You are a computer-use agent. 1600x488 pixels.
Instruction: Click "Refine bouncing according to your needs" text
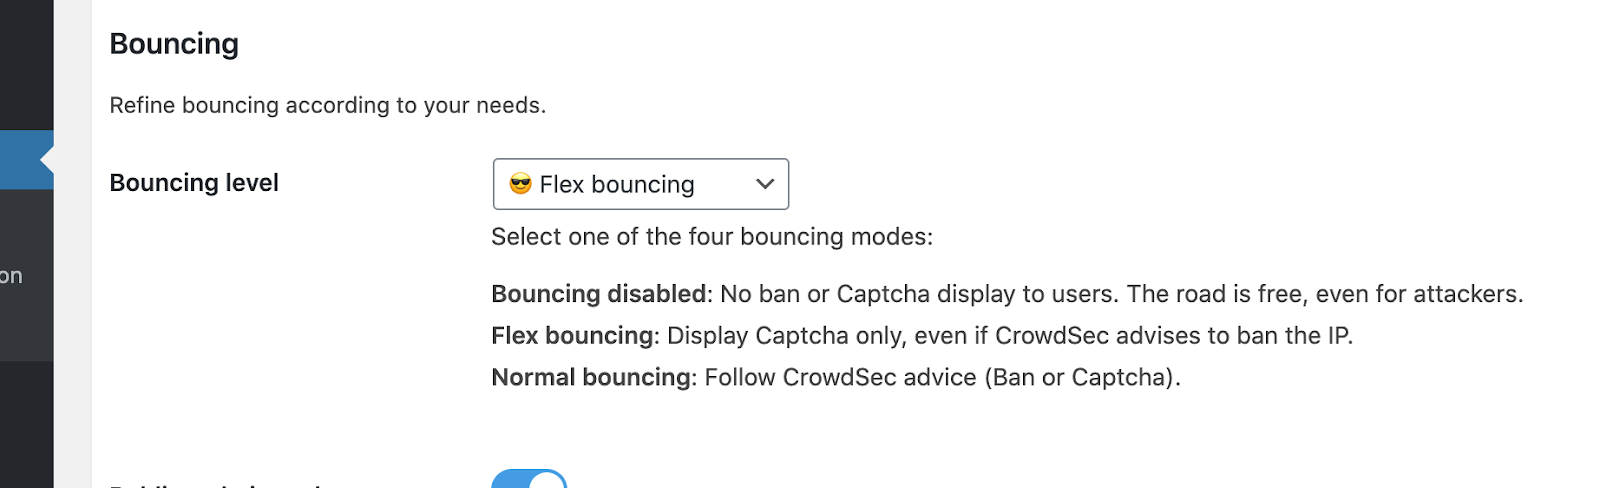click(328, 105)
